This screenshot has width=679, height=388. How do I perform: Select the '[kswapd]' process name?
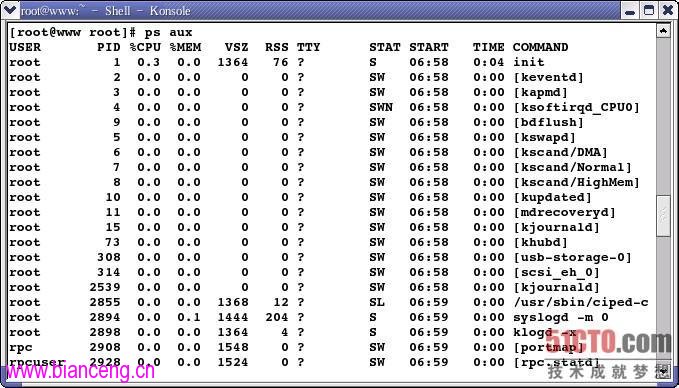coord(545,137)
